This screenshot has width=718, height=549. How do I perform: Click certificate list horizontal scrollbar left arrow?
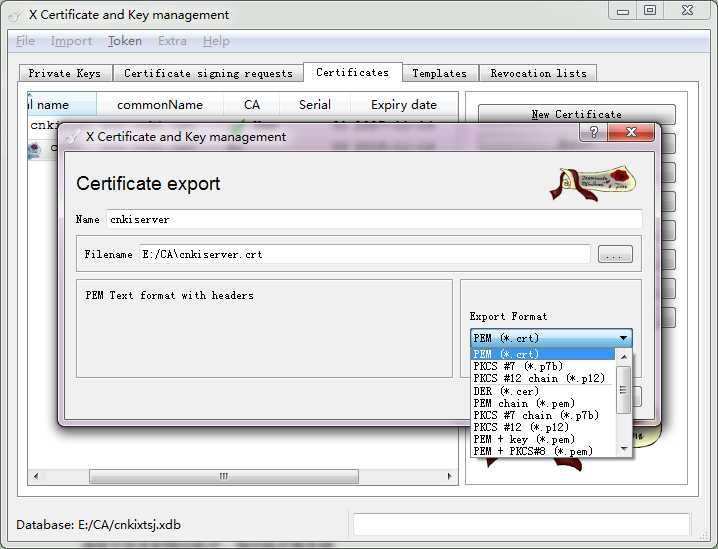[36, 476]
